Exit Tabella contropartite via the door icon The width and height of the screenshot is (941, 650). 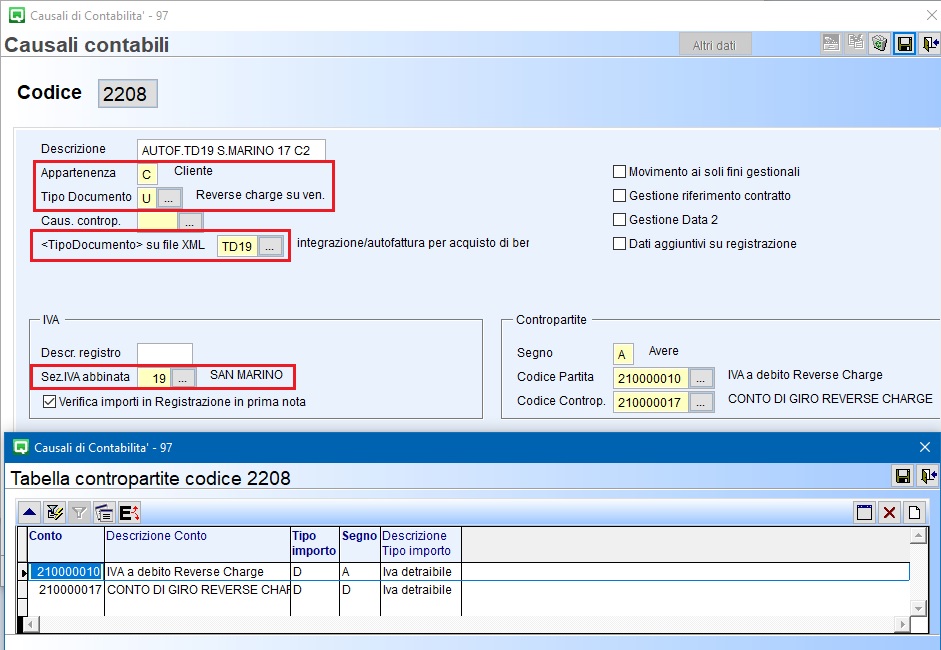click(928, 477)
